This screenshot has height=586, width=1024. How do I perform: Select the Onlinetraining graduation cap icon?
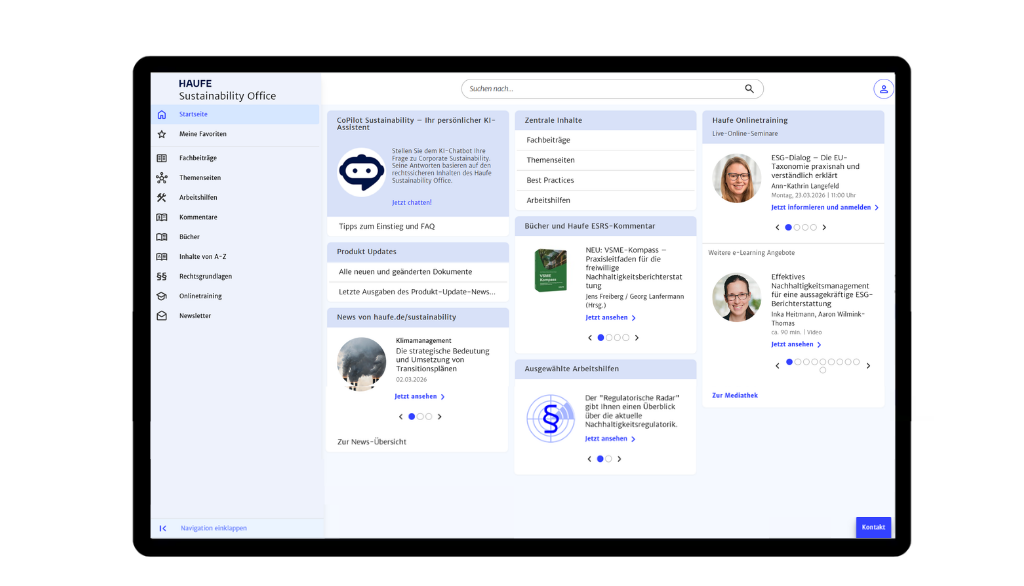coord(162,296)
